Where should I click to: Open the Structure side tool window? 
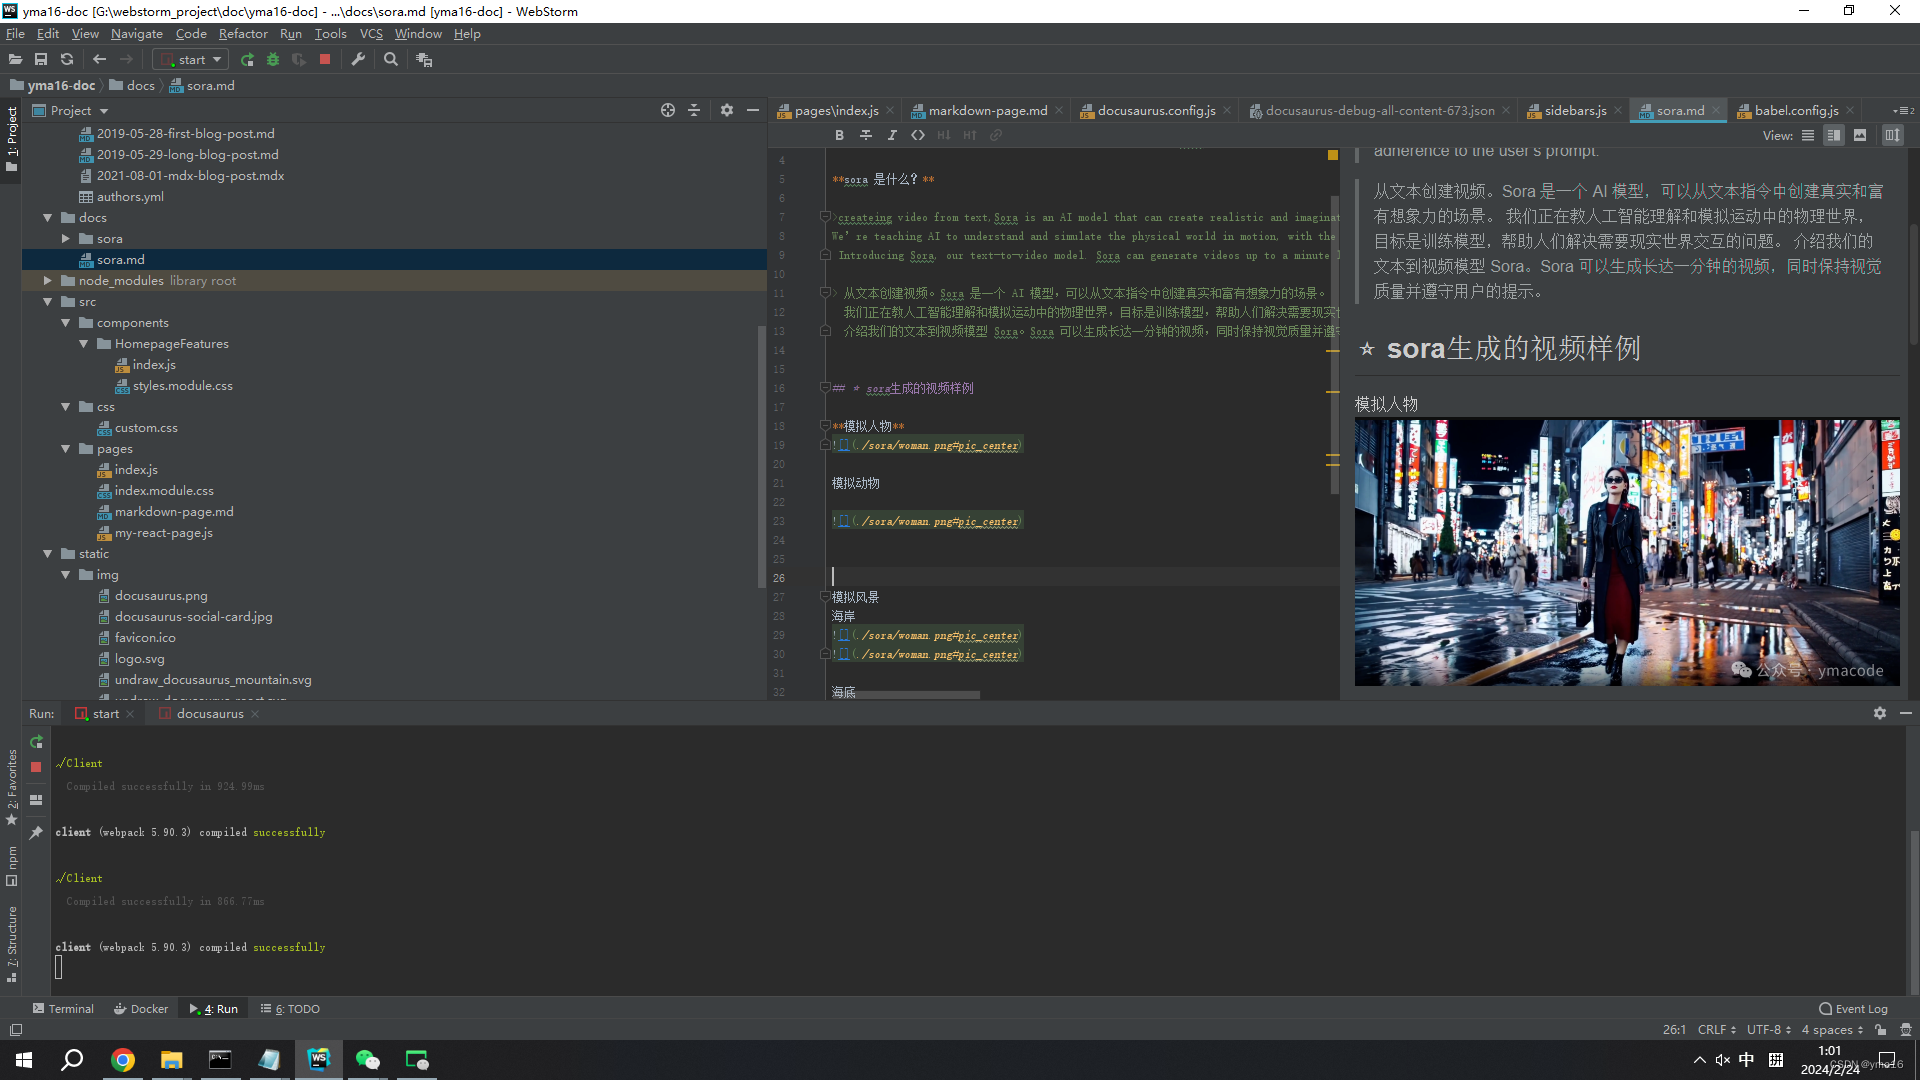(12, 943)
